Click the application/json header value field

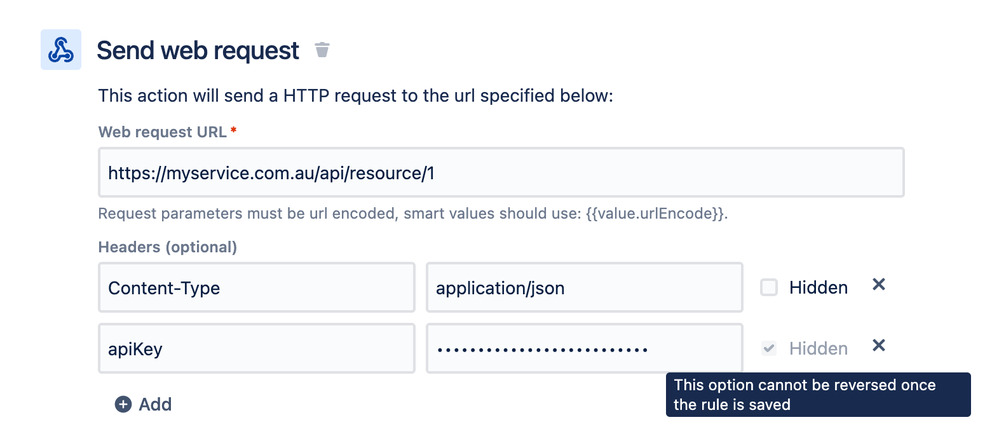point(584,287)
